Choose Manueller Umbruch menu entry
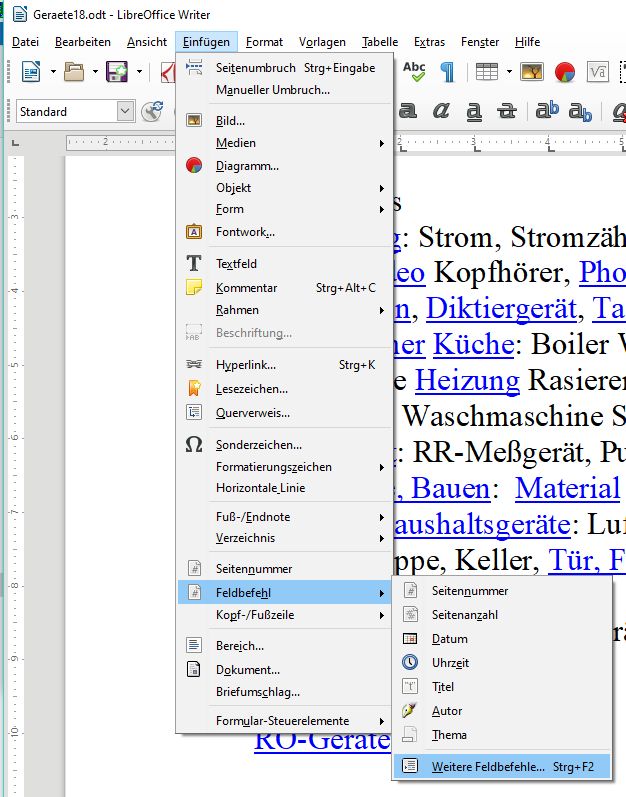Viewport: 626px width, 797px height. click(285, 90)
